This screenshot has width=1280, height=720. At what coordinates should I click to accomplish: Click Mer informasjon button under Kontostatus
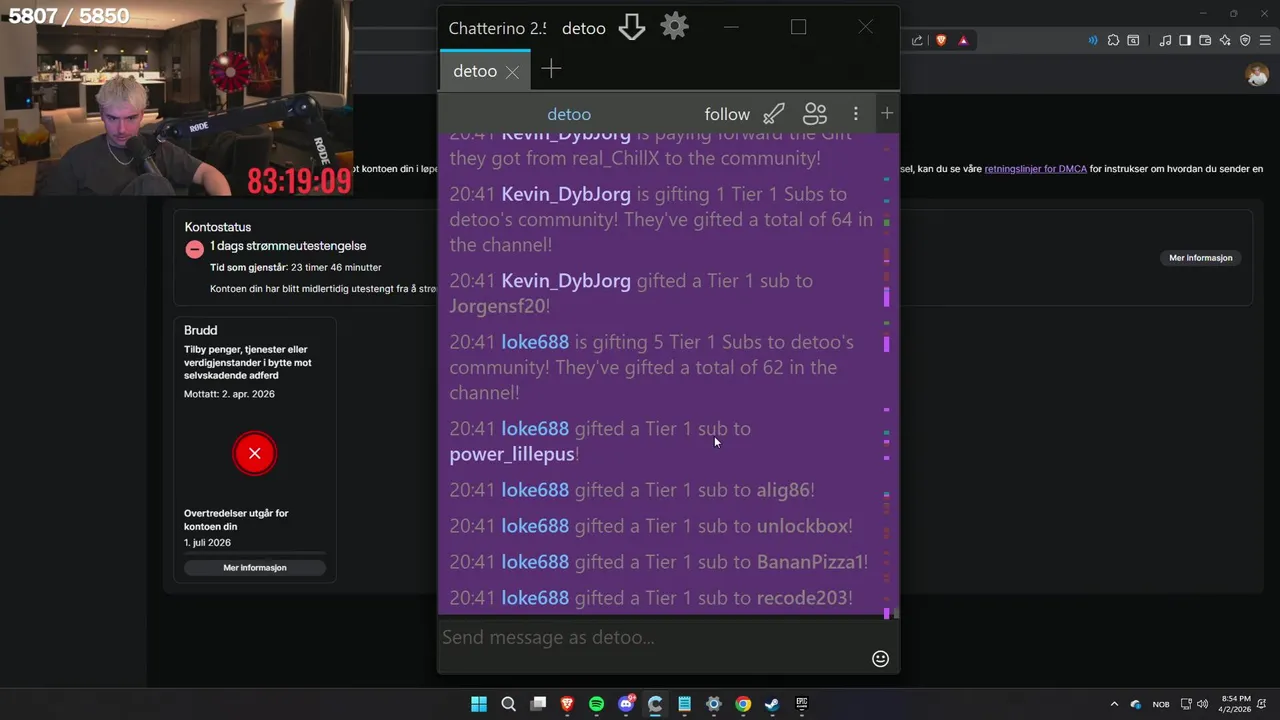1201,258
